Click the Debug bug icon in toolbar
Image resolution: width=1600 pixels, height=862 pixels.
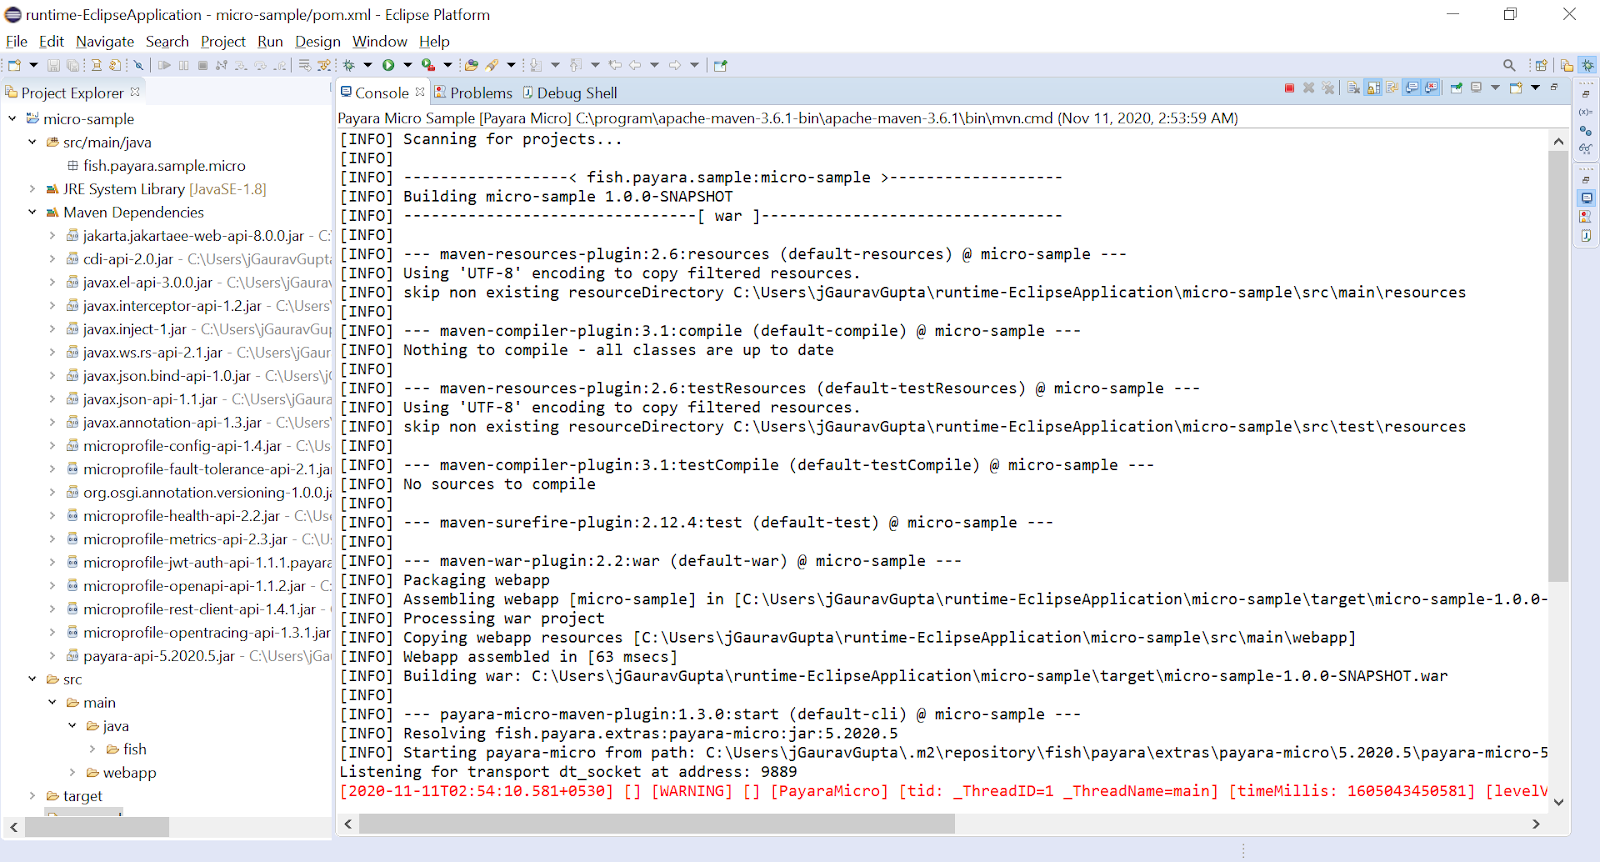pyautogui.click(x=349, y=65)
